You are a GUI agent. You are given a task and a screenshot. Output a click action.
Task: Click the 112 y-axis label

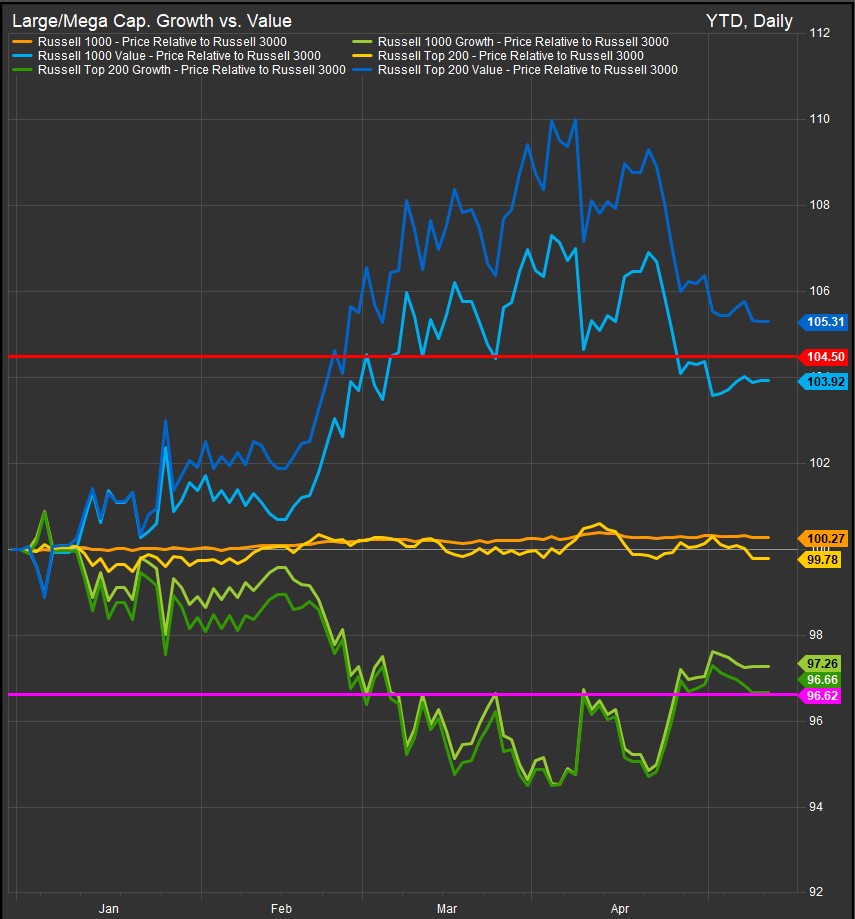819,33
